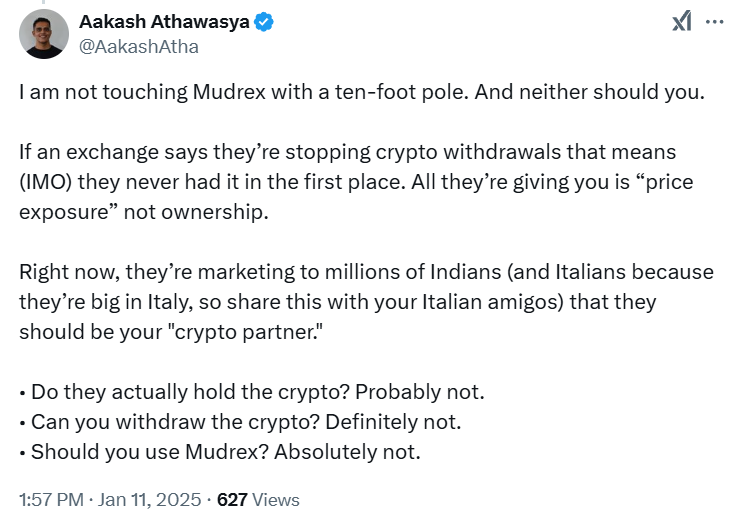Click the Grok icon on the tweet

pyautogui.click(x=681, y=22)
